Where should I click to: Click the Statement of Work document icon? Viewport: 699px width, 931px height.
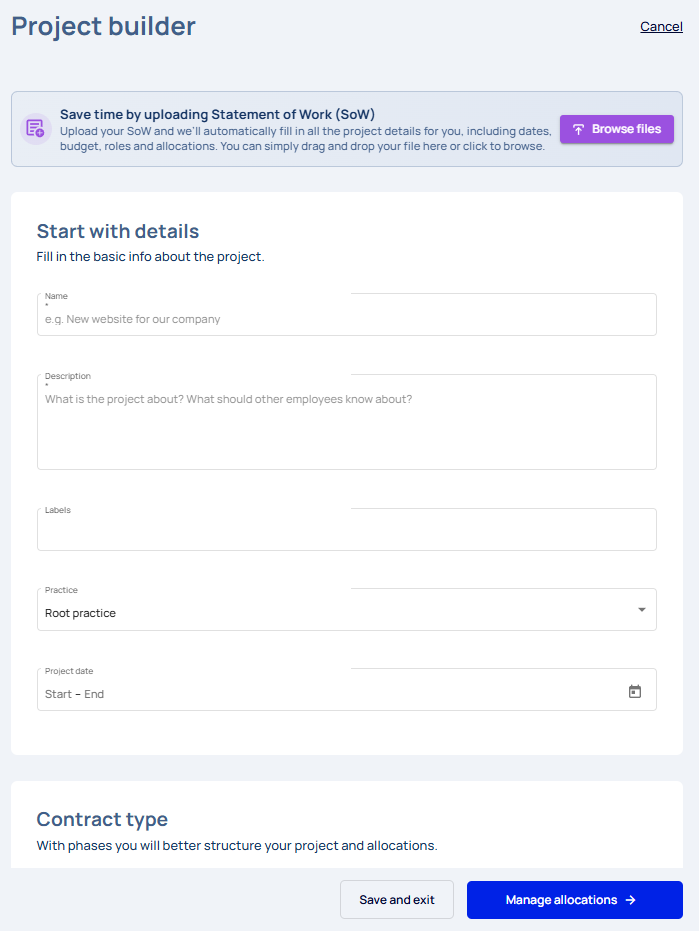pyautogui.click(x=36, y=129)
